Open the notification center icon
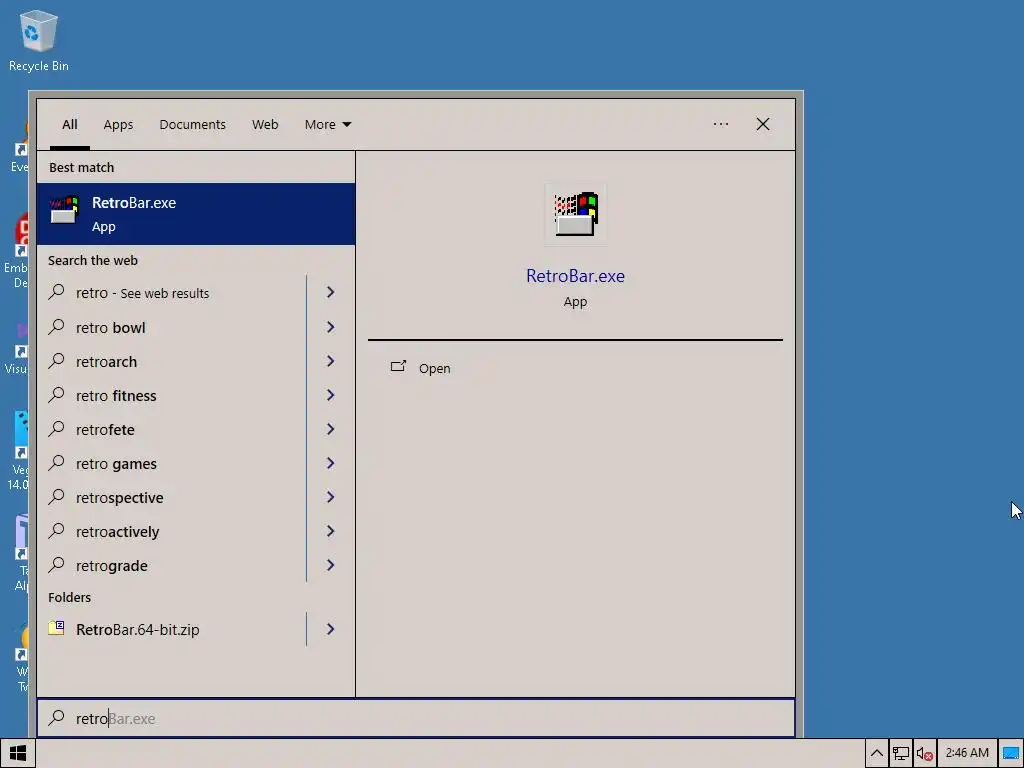 click(1011, 753)
